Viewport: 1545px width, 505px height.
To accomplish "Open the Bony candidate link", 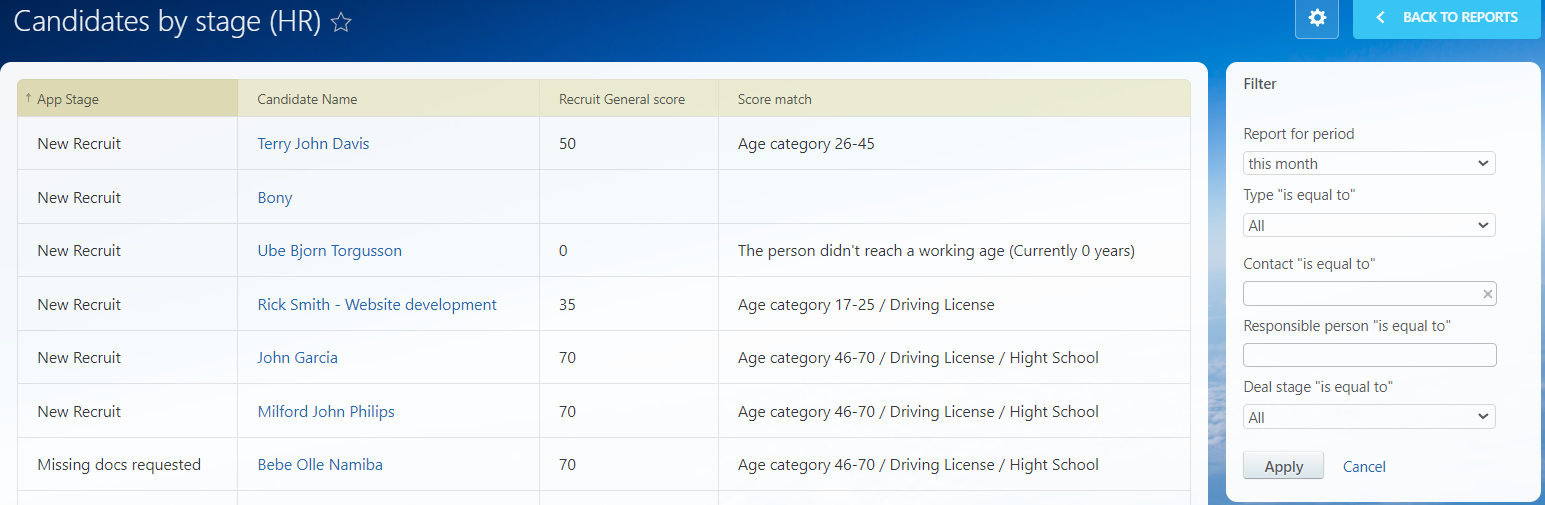I will [275, 198].
